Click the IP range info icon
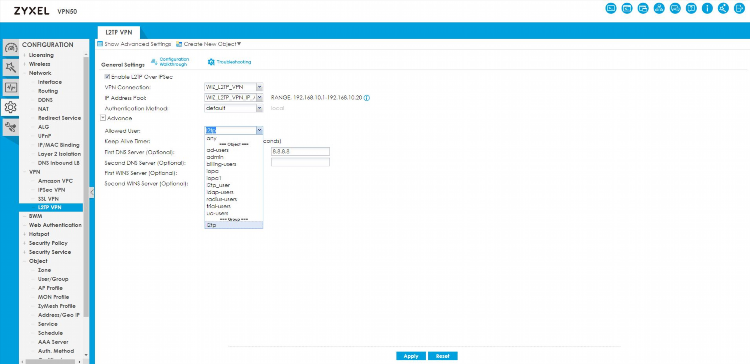This screenshot has height=364, width=750. tap(367, 98)
